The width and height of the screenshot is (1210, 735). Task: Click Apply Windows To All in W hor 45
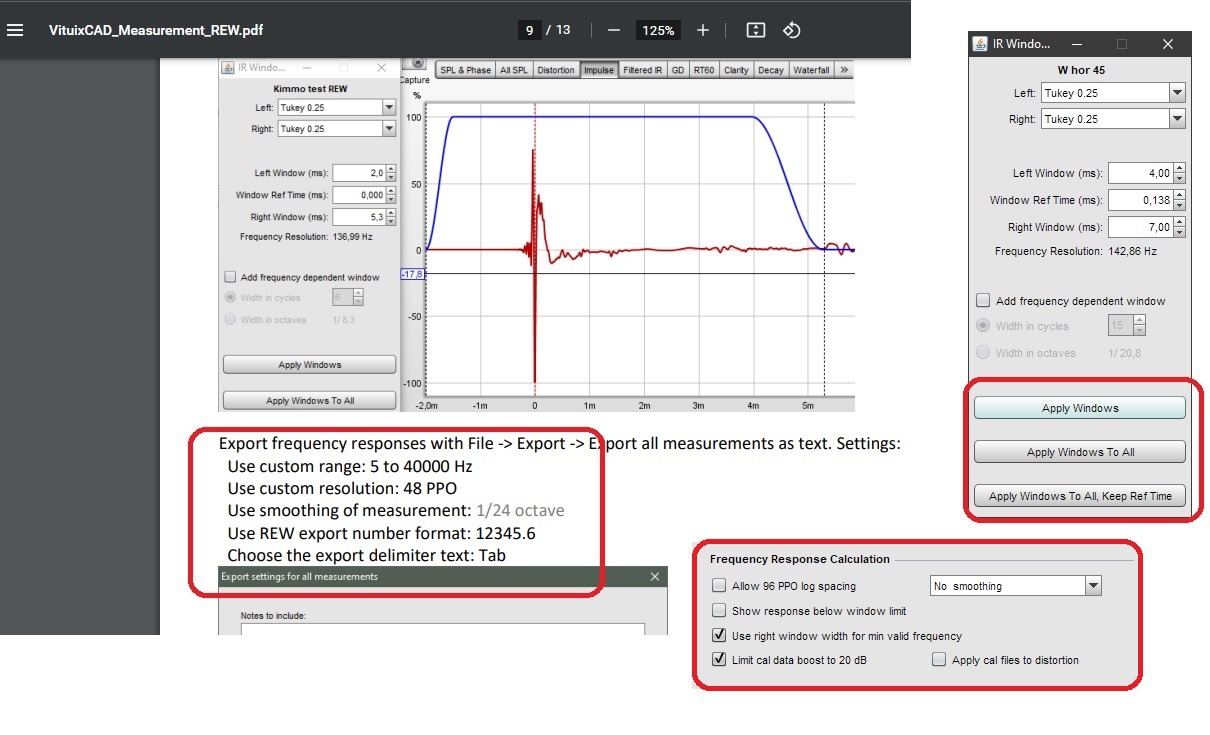[1080, 452]
